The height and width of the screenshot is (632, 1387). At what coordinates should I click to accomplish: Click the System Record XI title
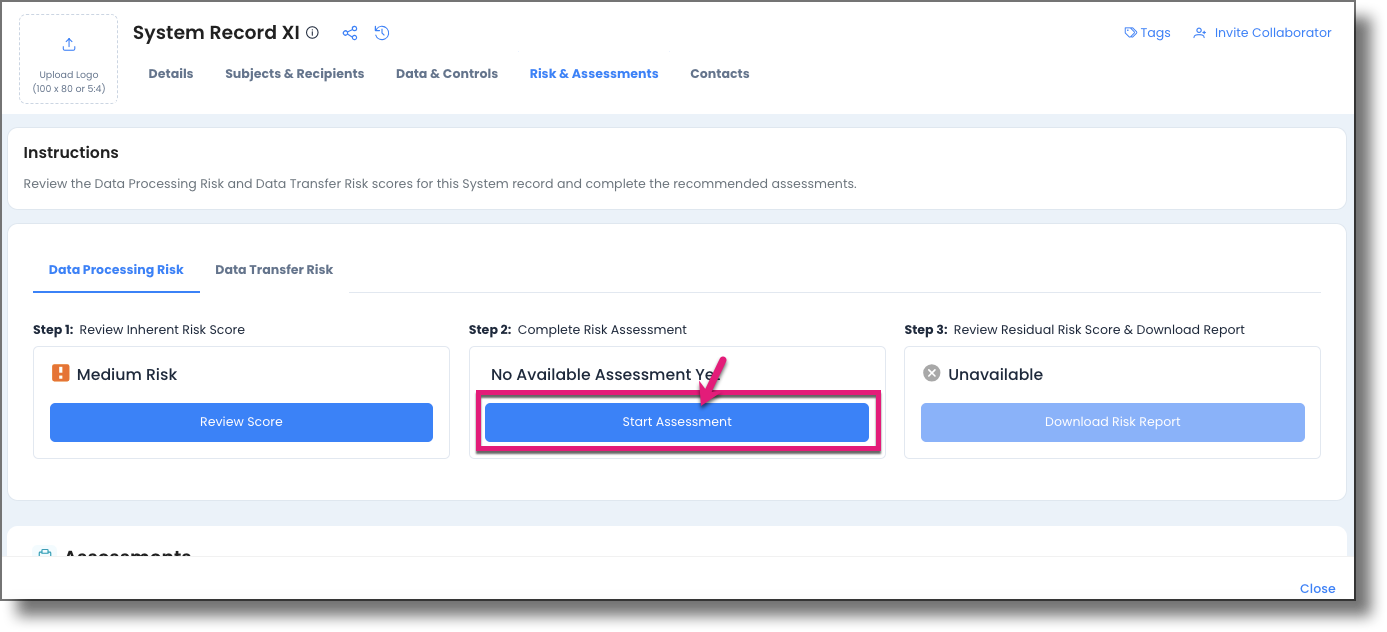[x=216, y=33]
